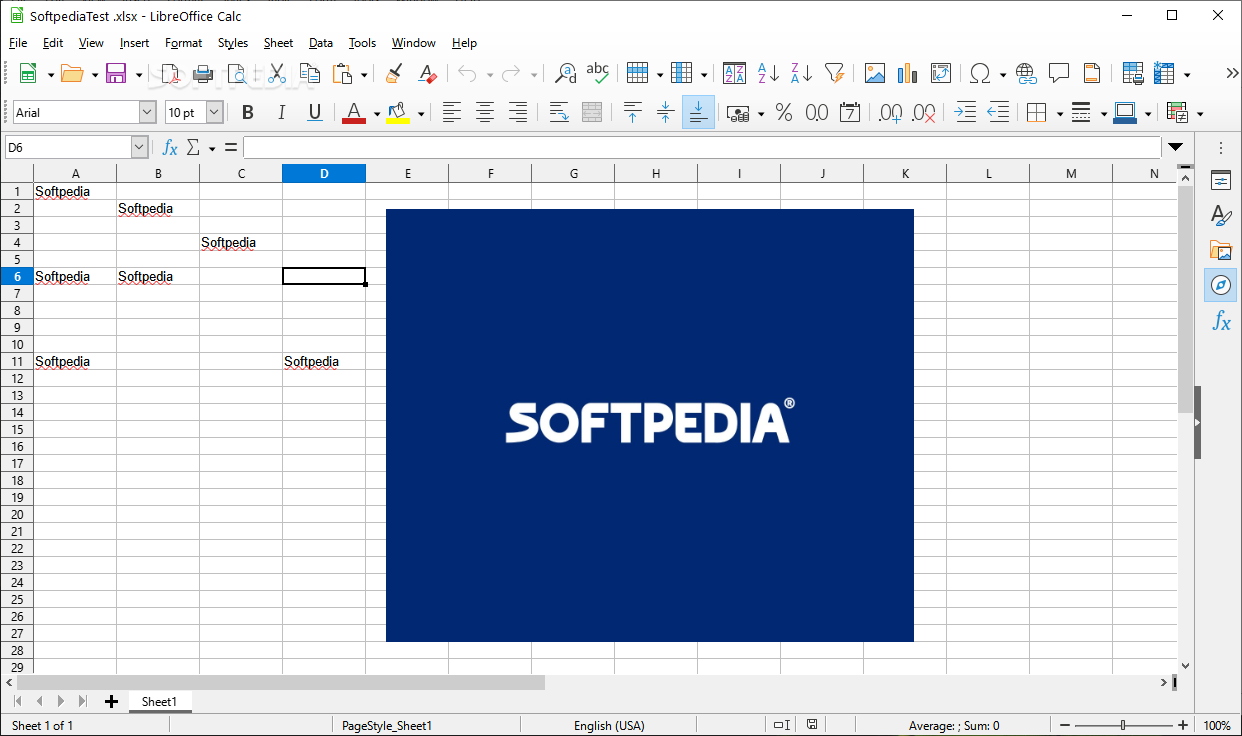Toggle Align Right
The image size is (1242, 736).
[x=518, y=113]
